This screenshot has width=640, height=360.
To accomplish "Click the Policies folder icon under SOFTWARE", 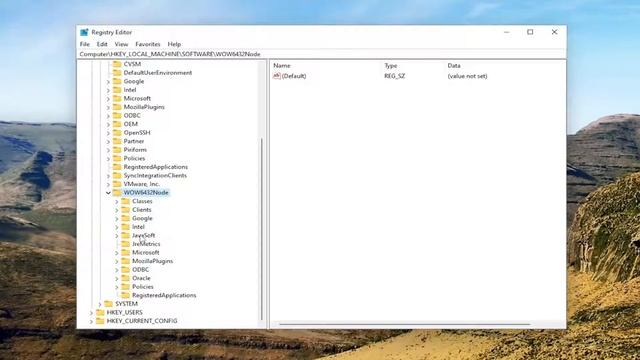I will pos(117,158).
